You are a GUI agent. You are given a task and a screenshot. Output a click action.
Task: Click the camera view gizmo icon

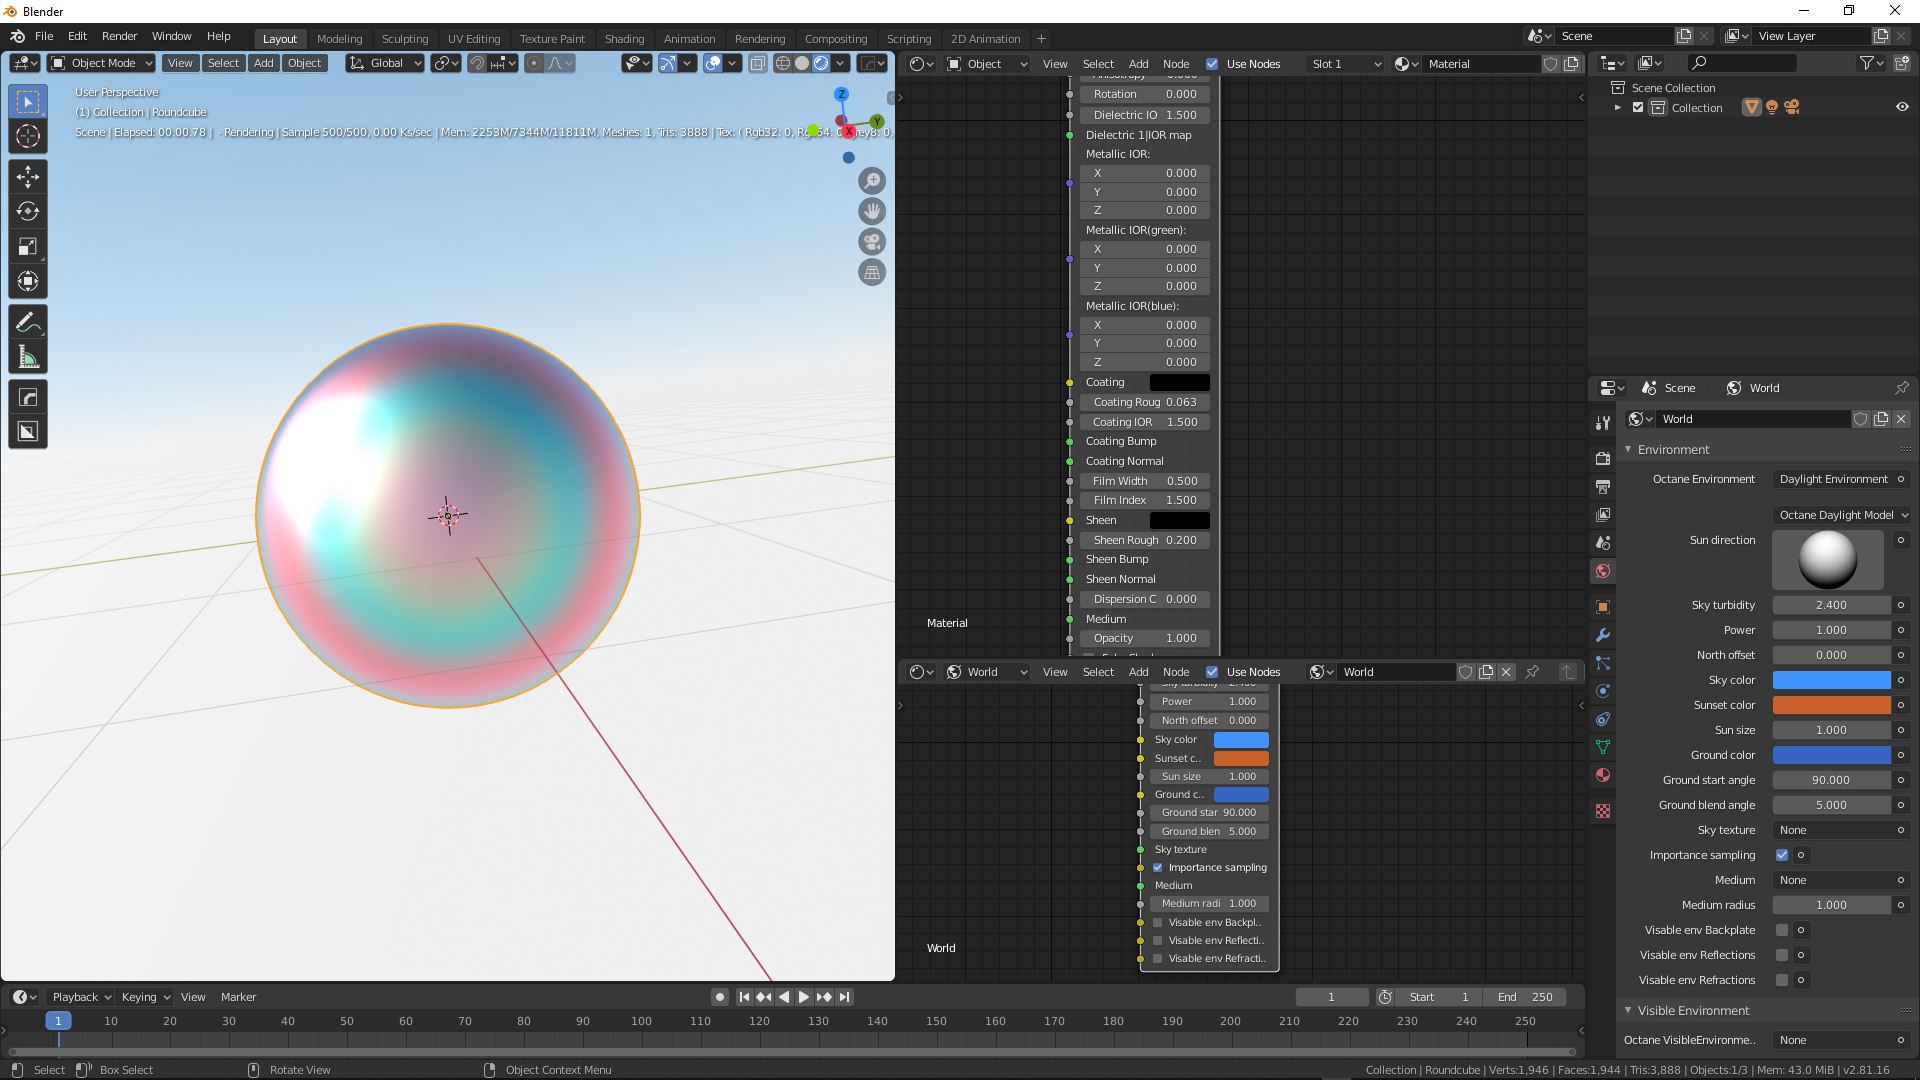872,242
